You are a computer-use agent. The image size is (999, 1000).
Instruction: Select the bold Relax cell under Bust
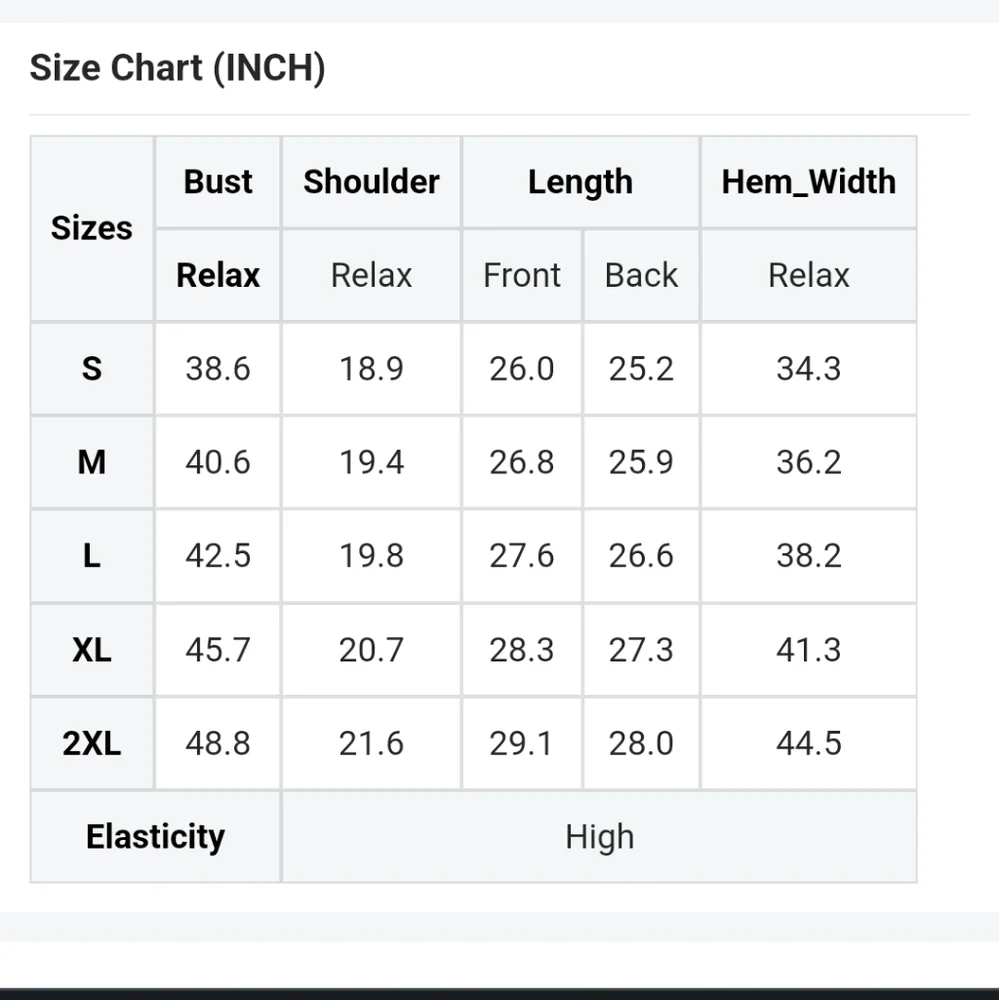(218, 275)
